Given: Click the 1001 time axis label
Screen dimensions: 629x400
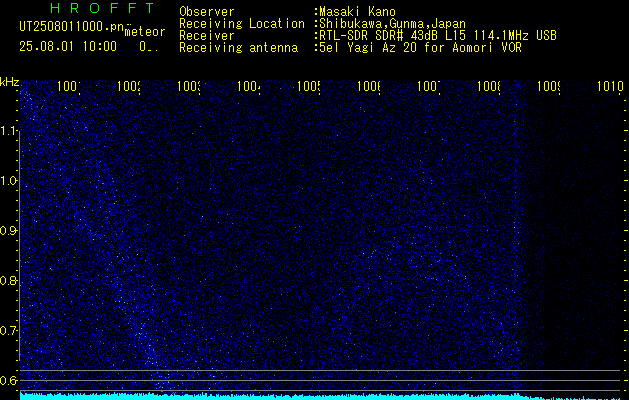Looking at the screenshot, I should pos(69,87).
